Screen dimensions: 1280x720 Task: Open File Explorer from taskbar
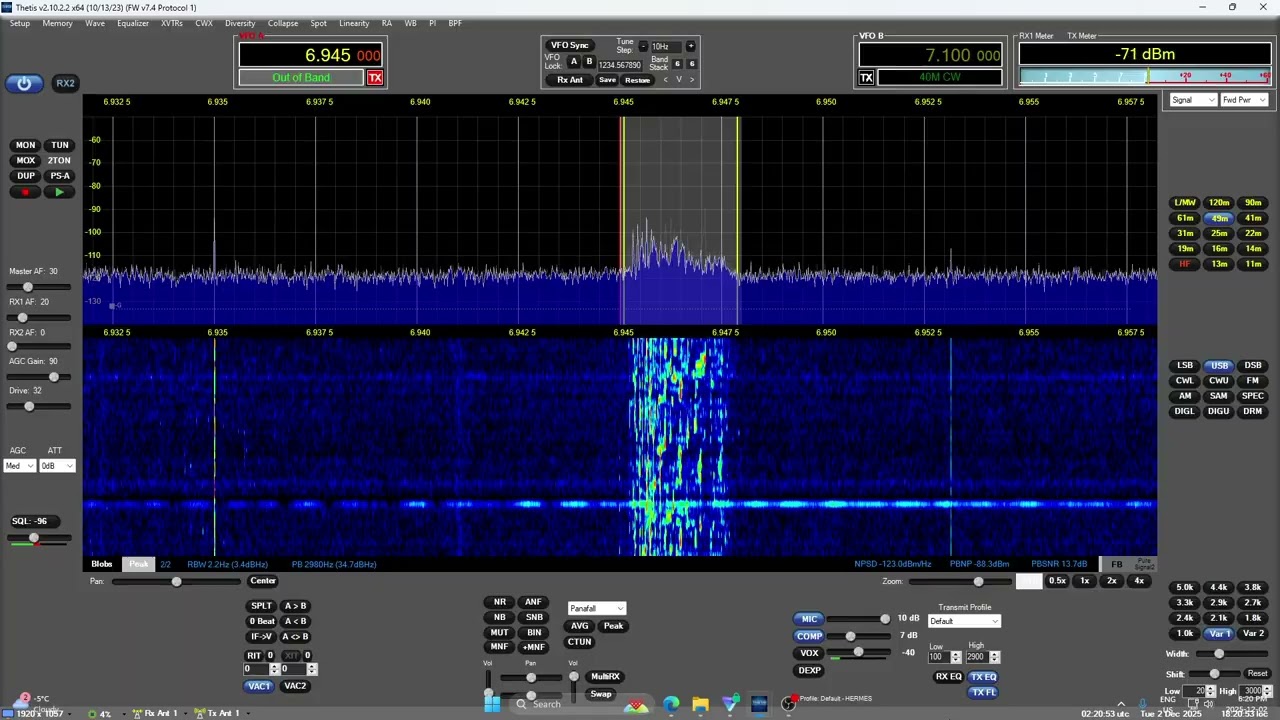coord(701,704)
